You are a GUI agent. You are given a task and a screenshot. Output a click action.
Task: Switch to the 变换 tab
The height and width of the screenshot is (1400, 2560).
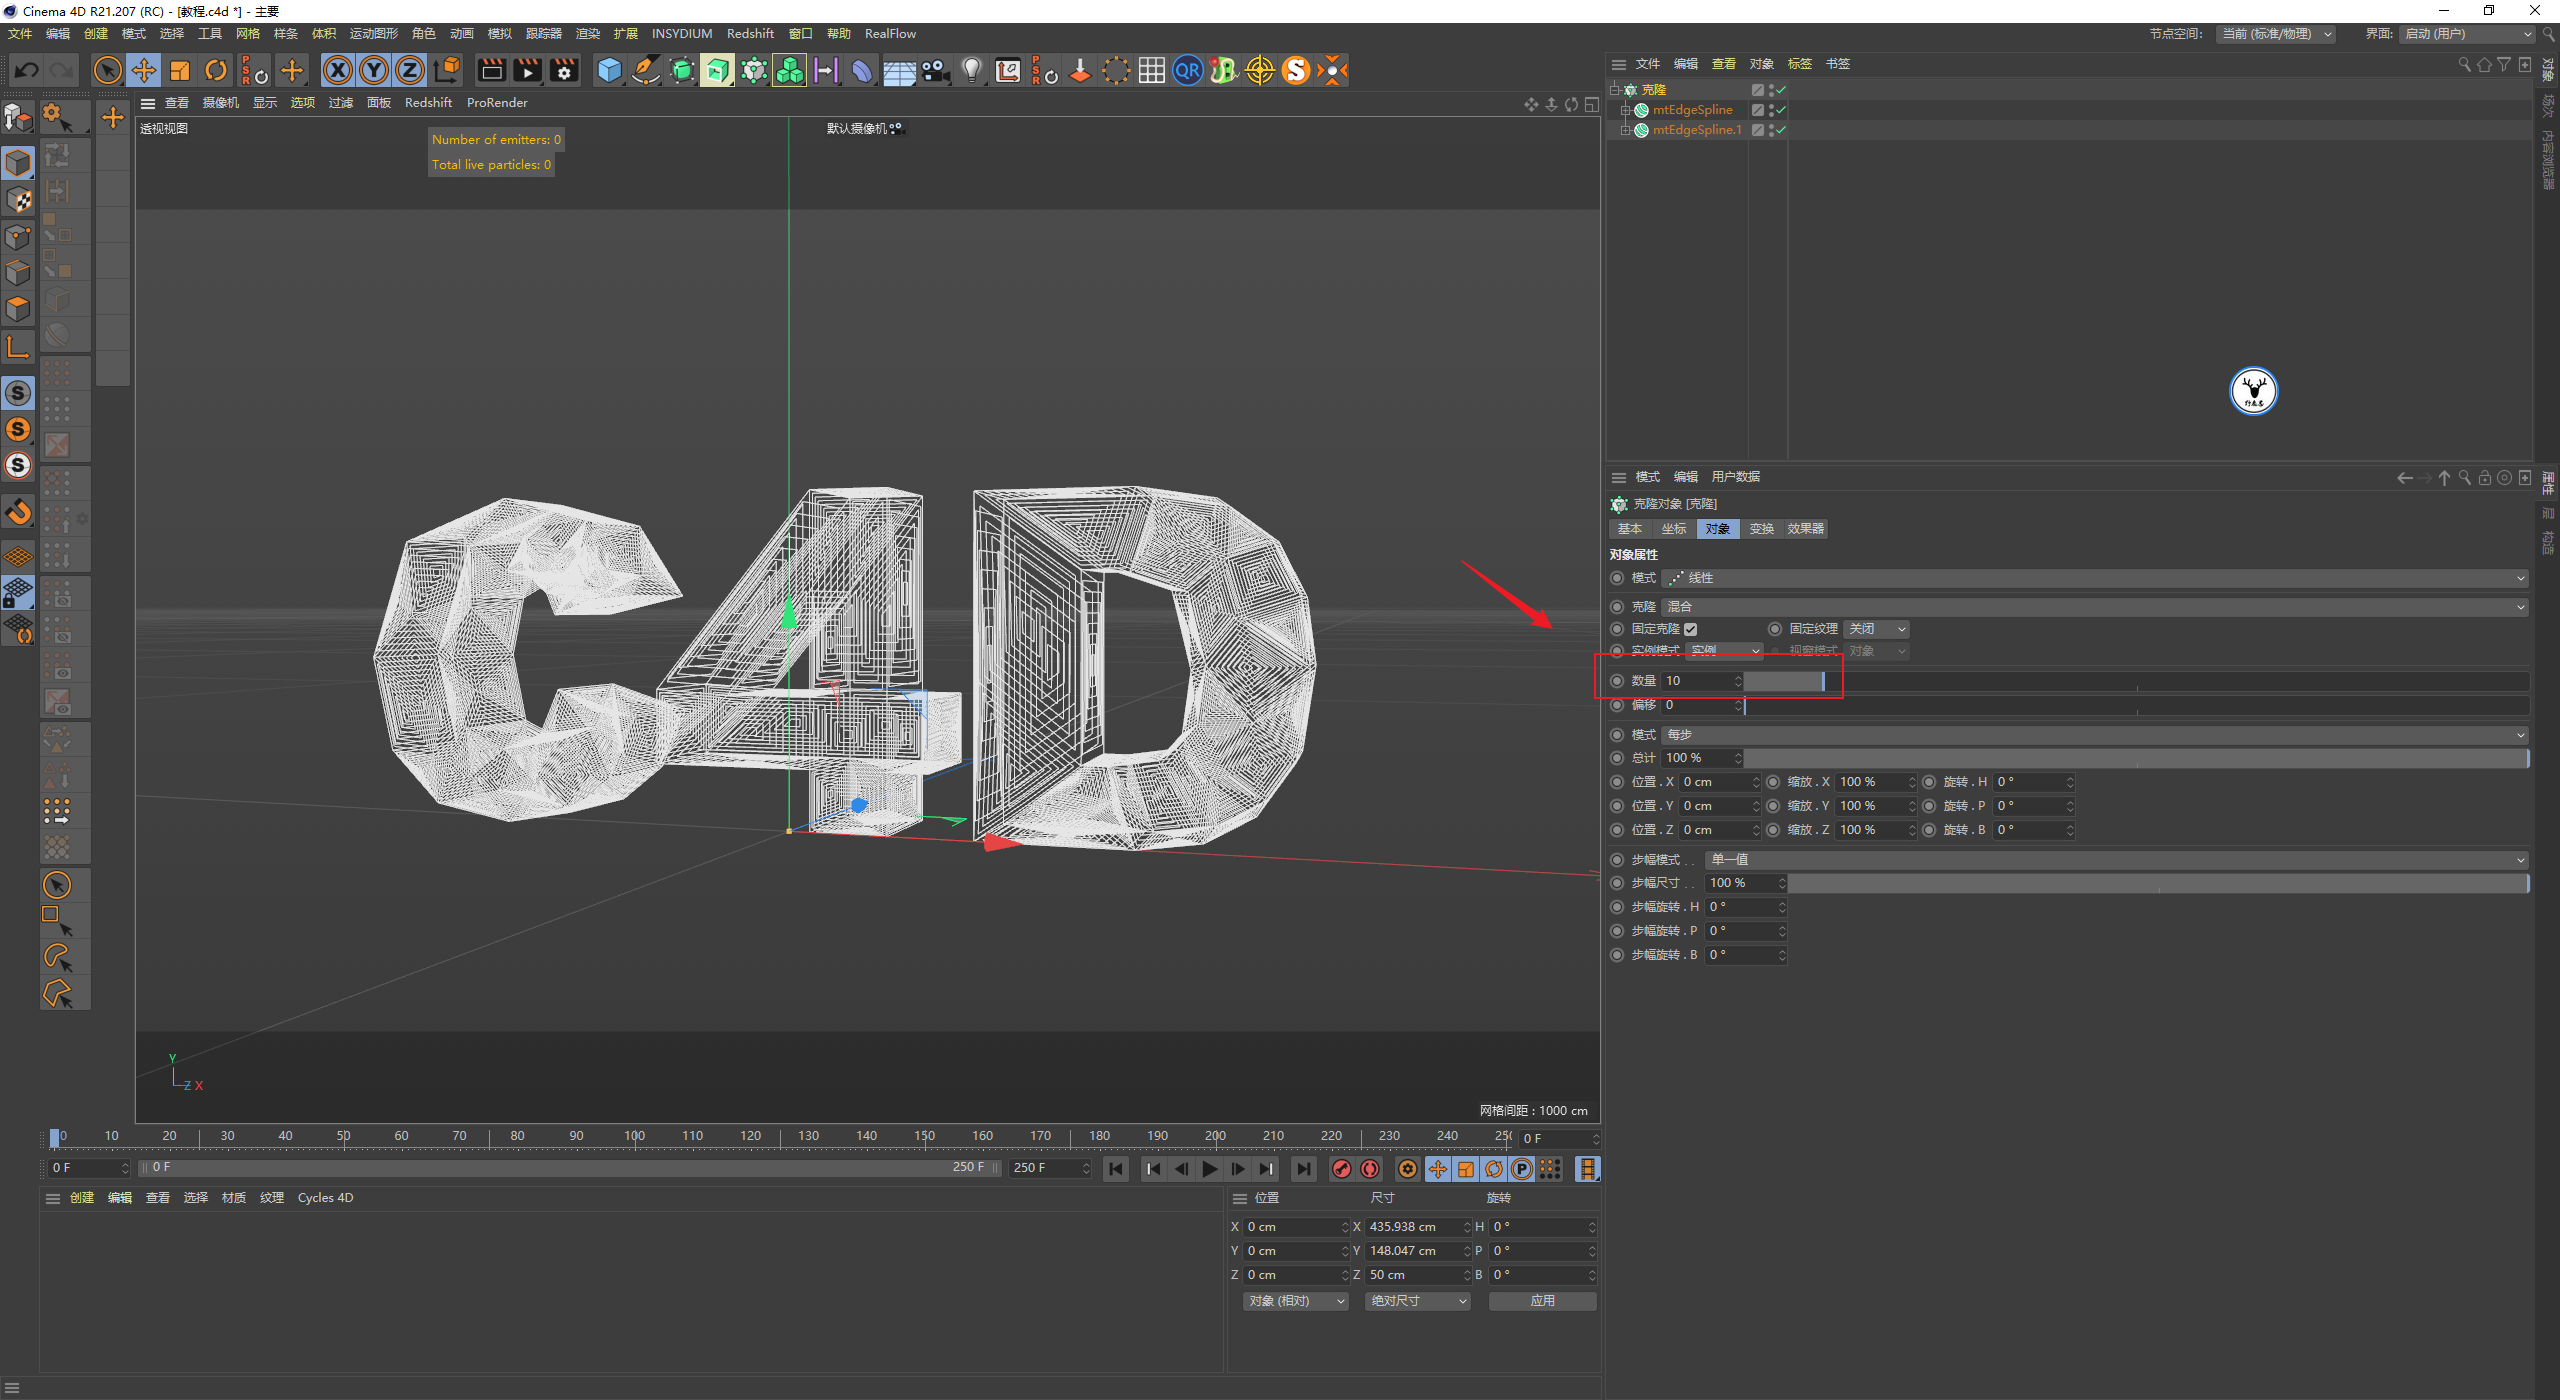click(1761, 529)
